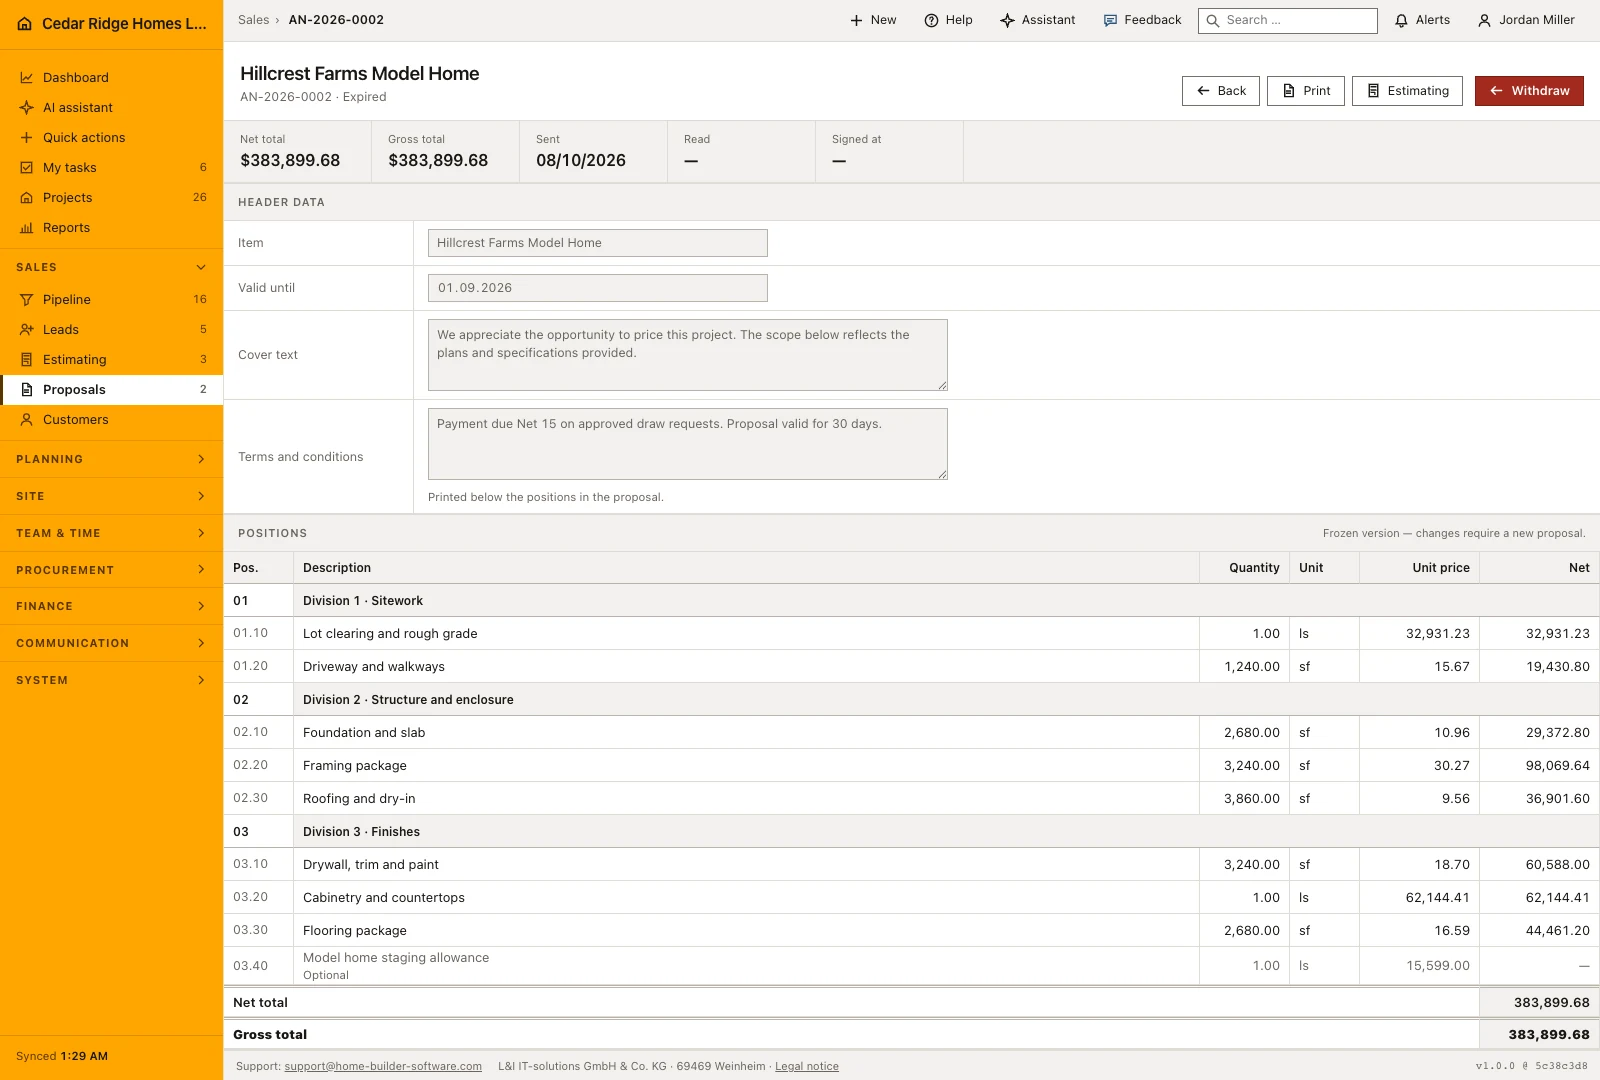Screen dimensions: 1600x1080
Task: Withdraw the proposal
Action: 1529,91
